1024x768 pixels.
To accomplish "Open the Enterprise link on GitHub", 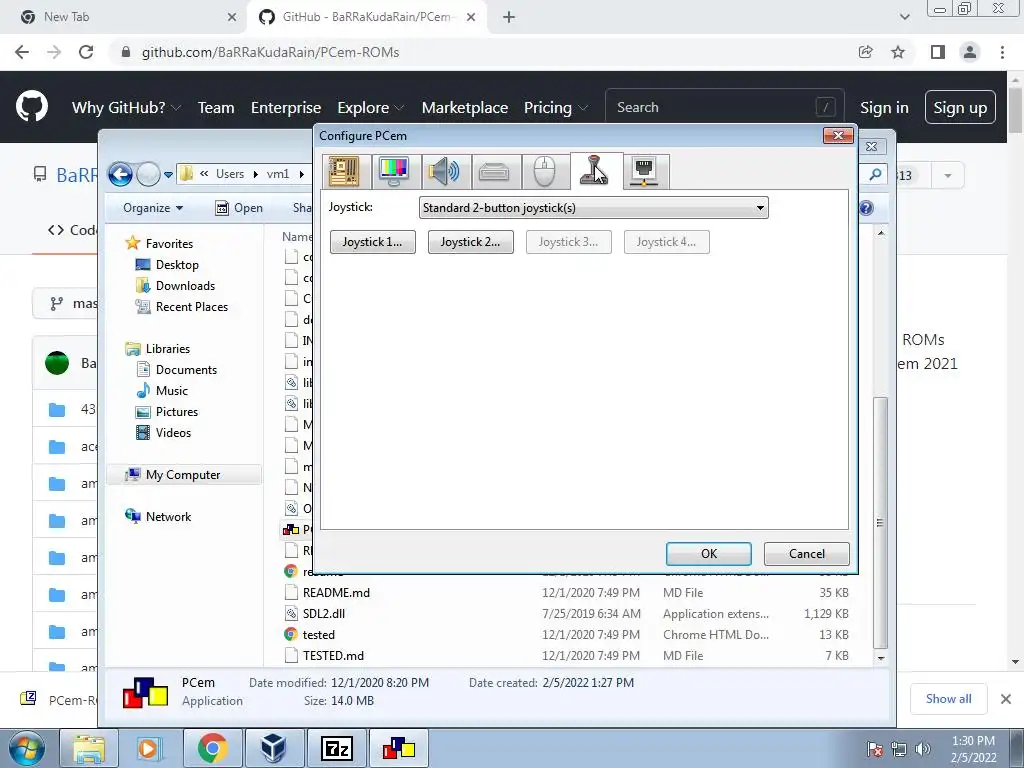I will click(286, 107).
